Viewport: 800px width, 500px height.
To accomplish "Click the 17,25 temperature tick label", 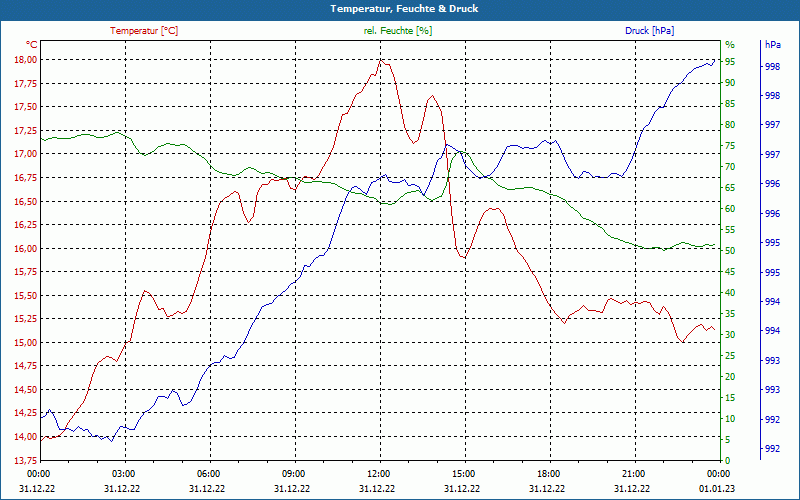I will pyautogui.click(x=24, y=131).
